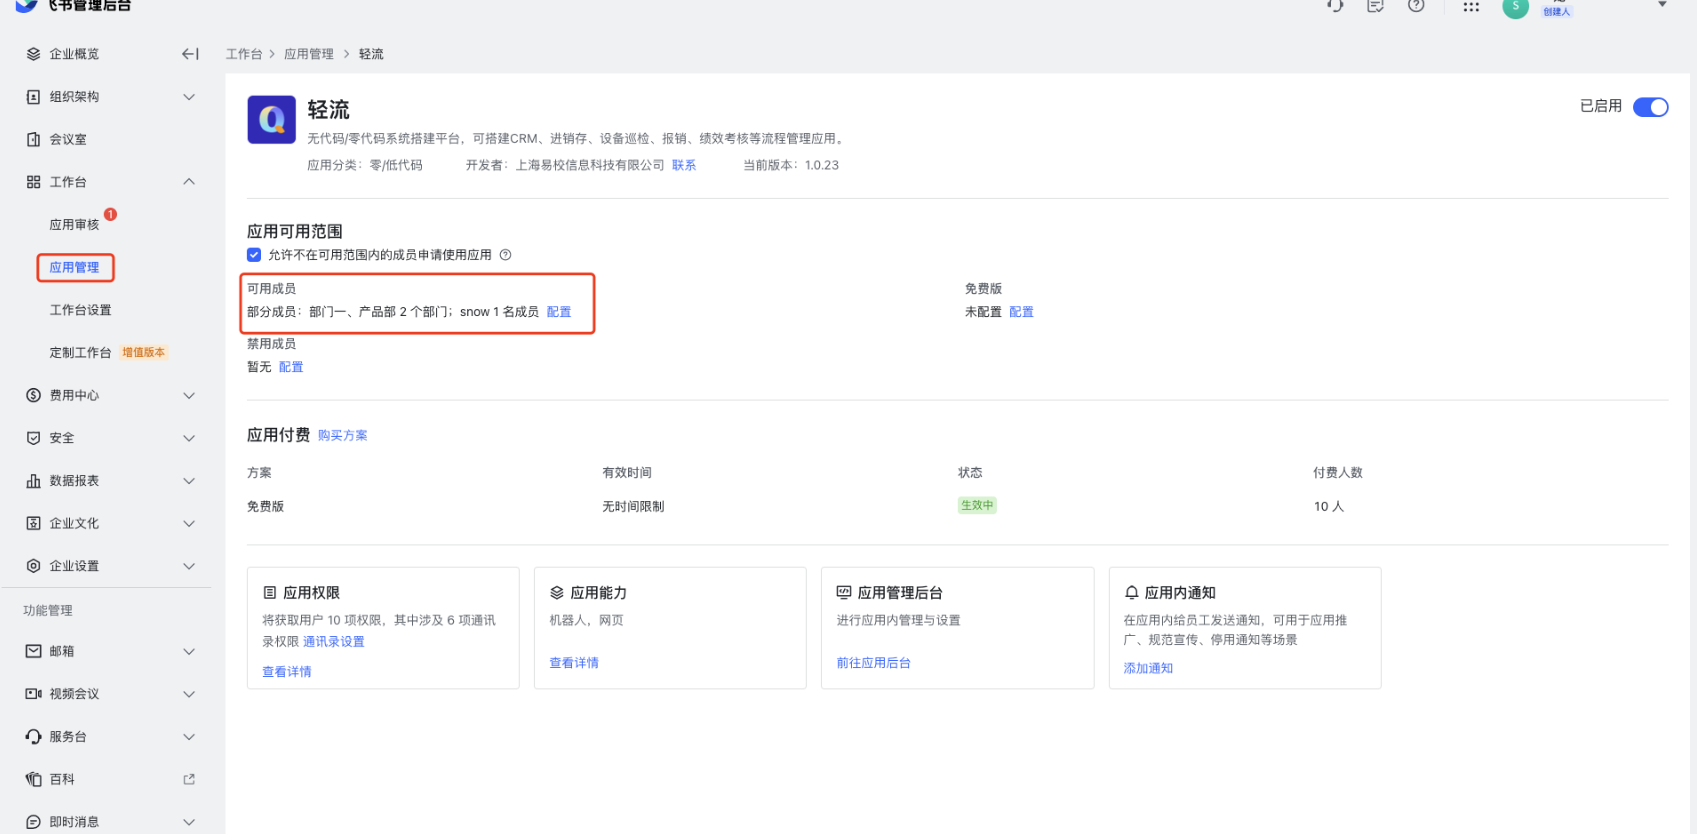
Task: Click the 组织架构 icon in sidebar
Action: click(x=33, y=97)
